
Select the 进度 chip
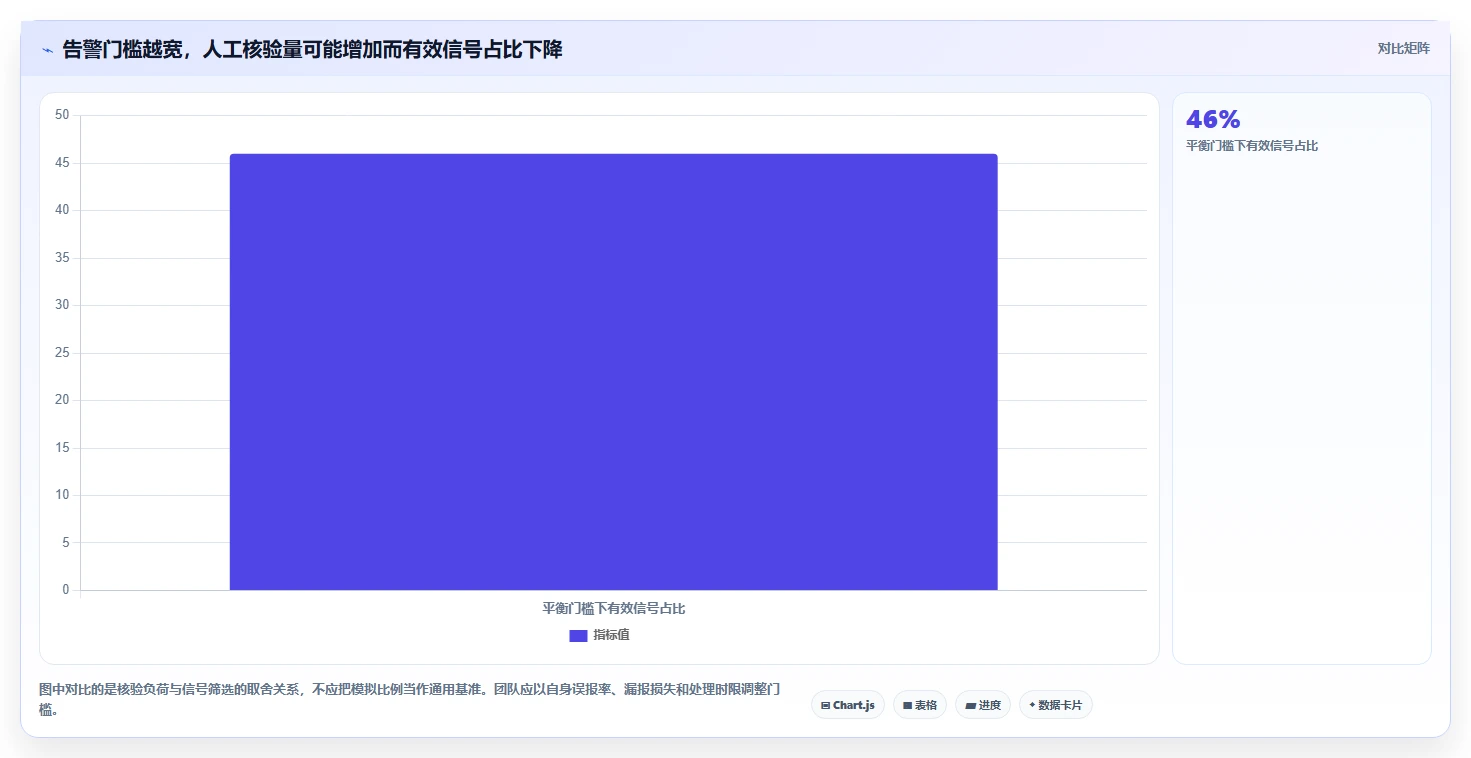tap(983, 705)
